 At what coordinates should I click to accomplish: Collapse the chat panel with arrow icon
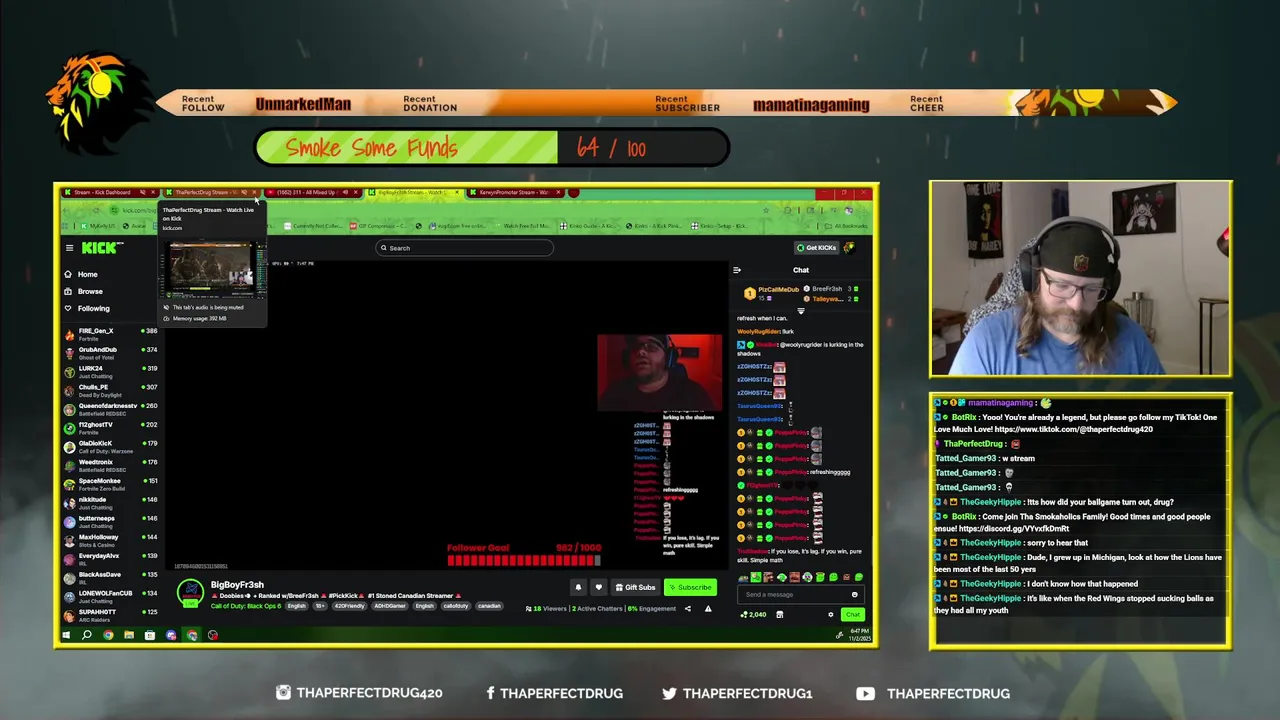[737, 270]
